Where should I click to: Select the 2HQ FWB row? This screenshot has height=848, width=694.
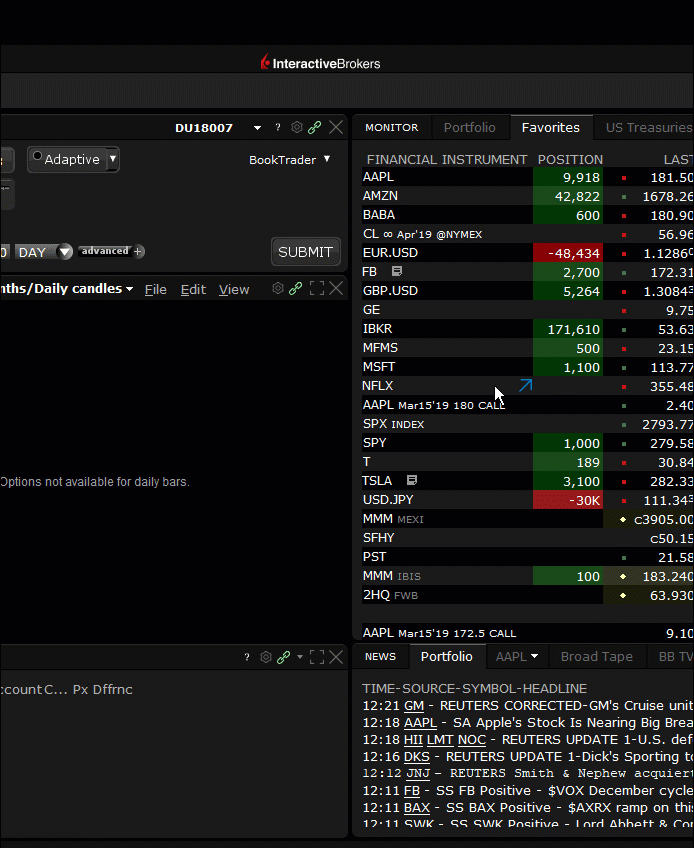(527, 595)
